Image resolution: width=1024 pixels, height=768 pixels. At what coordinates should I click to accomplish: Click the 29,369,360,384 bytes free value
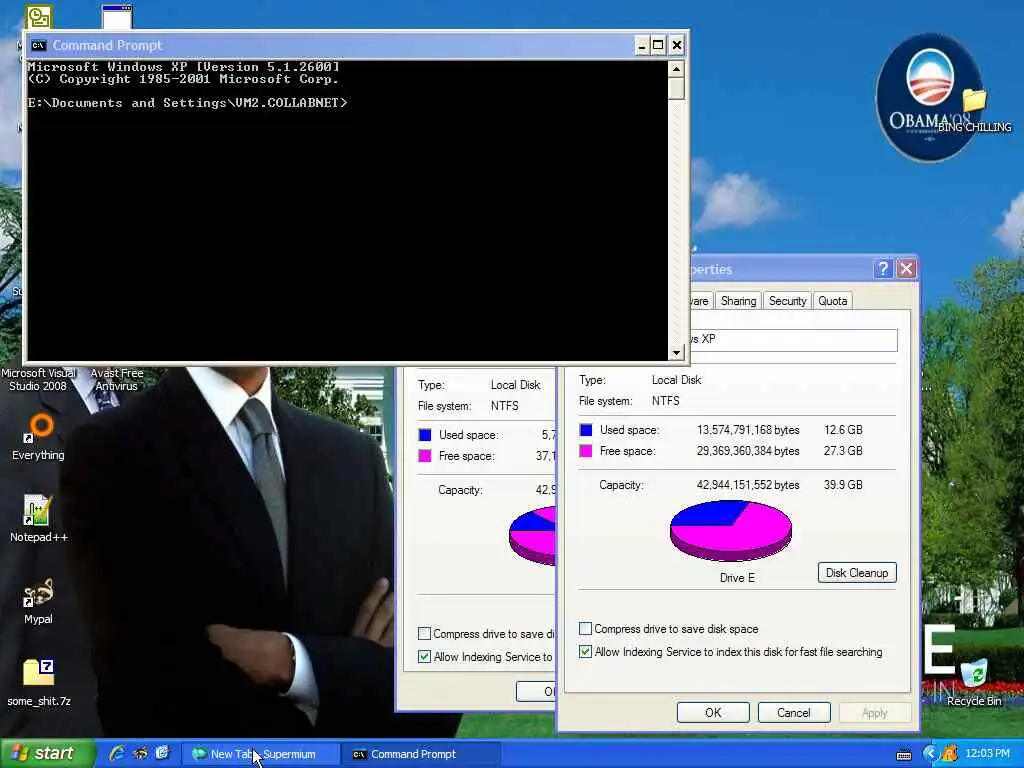click(x=748, y=451)
